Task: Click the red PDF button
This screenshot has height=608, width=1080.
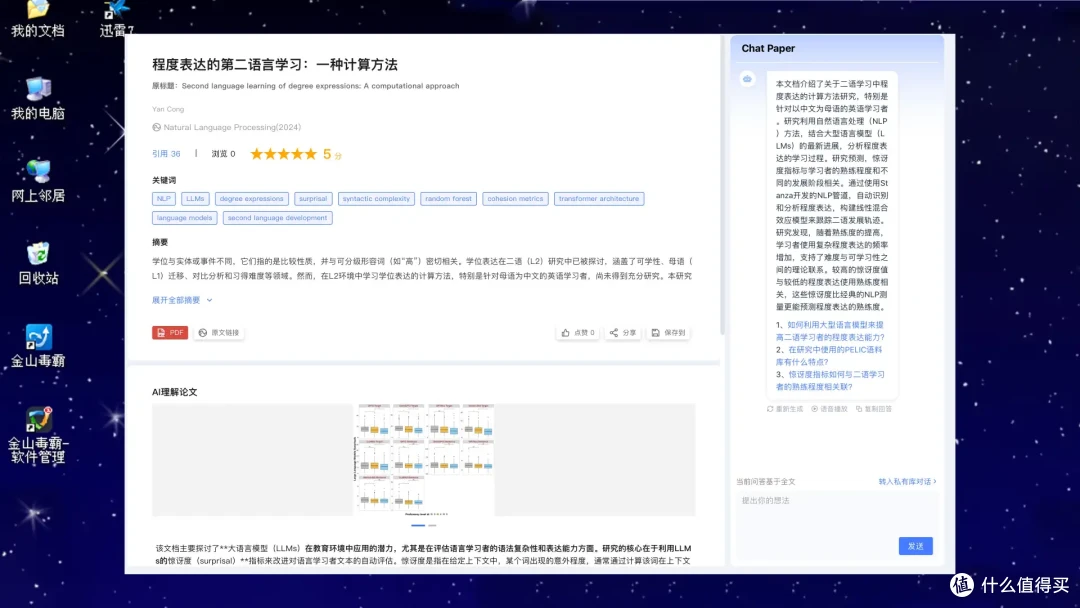Action: (x=170, y=333)
